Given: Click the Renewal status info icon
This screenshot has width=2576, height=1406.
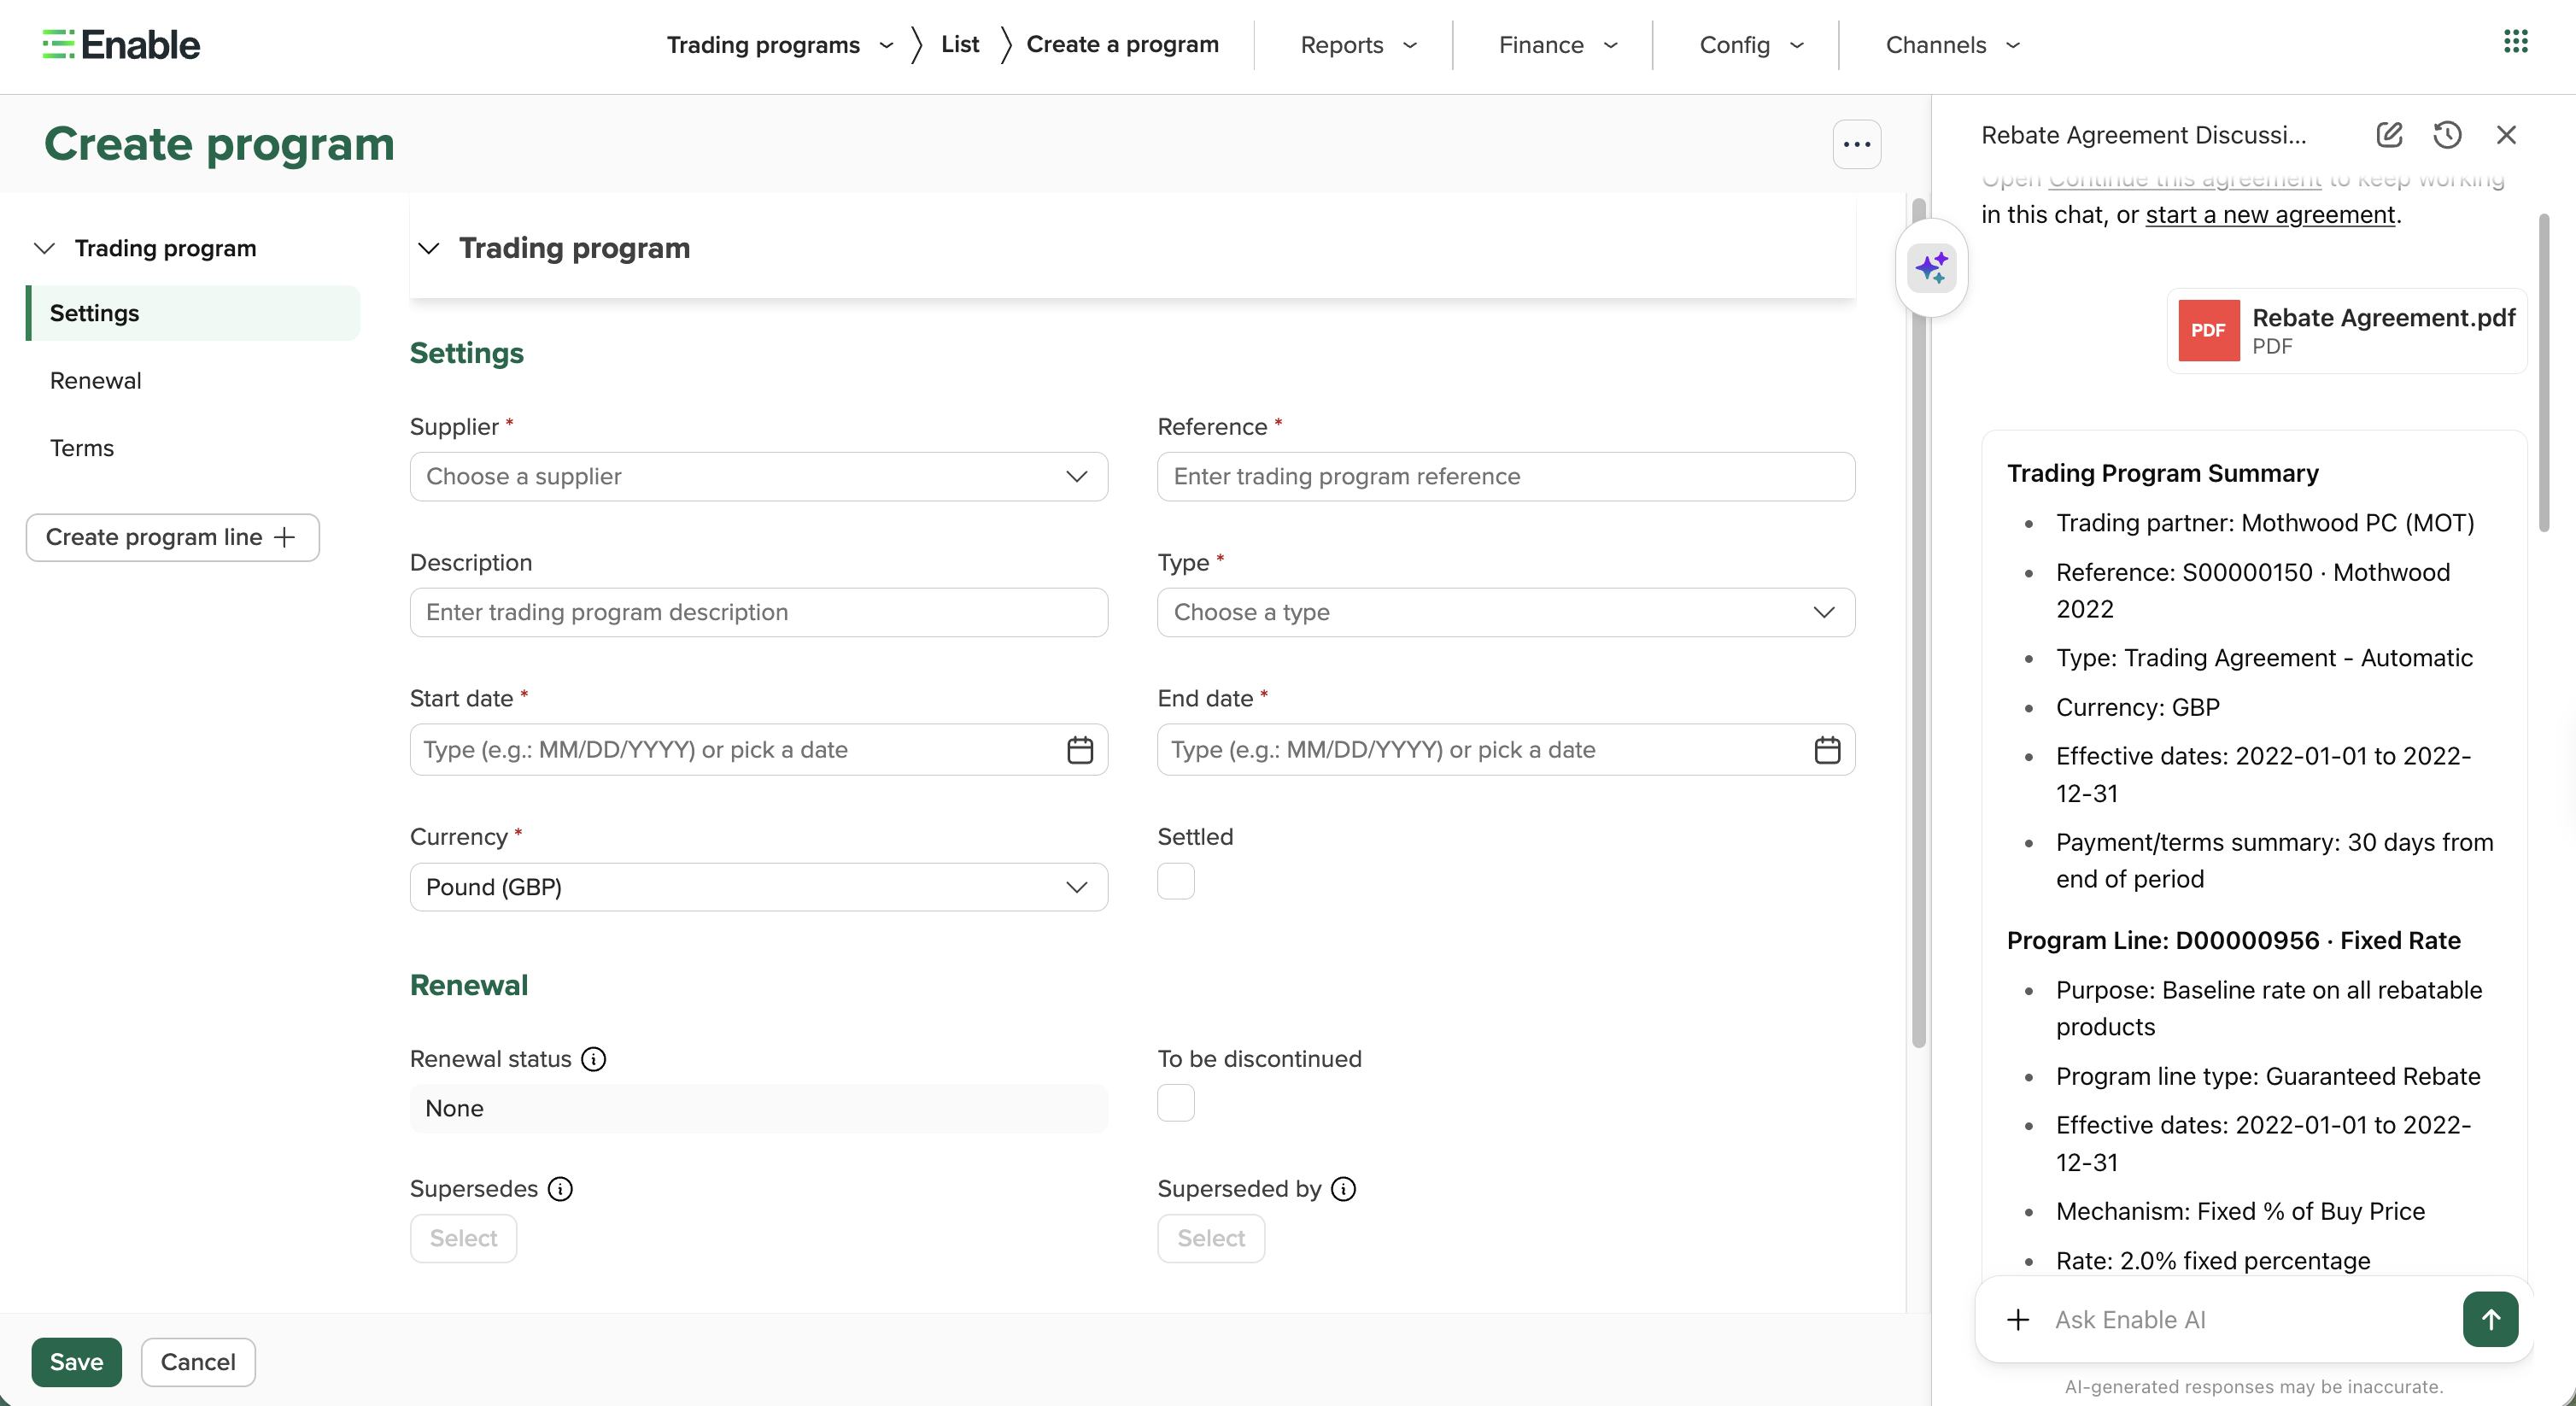Looking at the screenshot, I should (x=594, y=1059).
